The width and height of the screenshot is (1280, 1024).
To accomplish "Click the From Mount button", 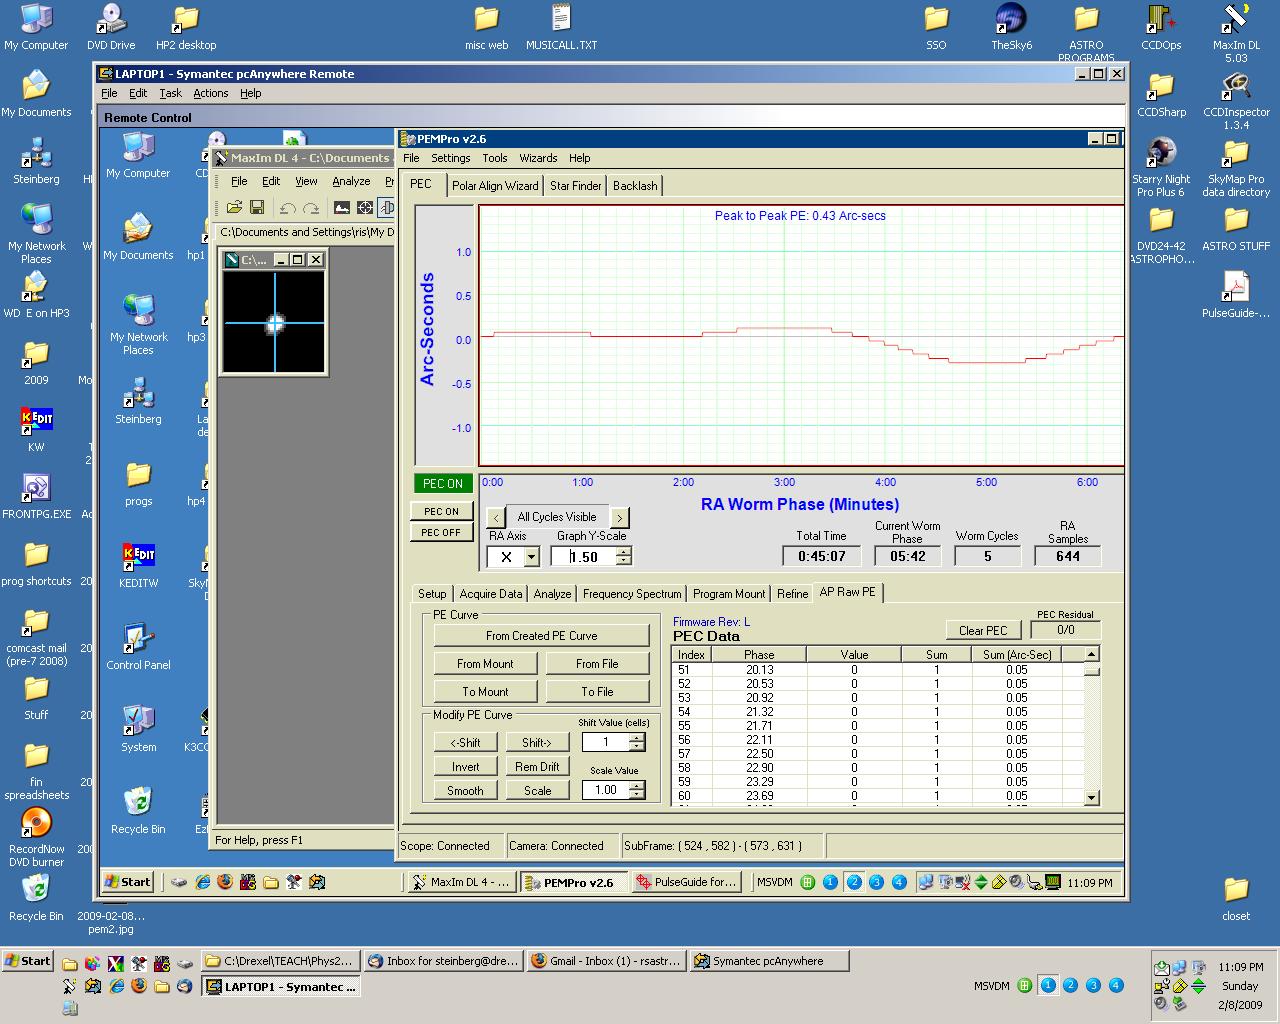I will click(x=485, y=664).
